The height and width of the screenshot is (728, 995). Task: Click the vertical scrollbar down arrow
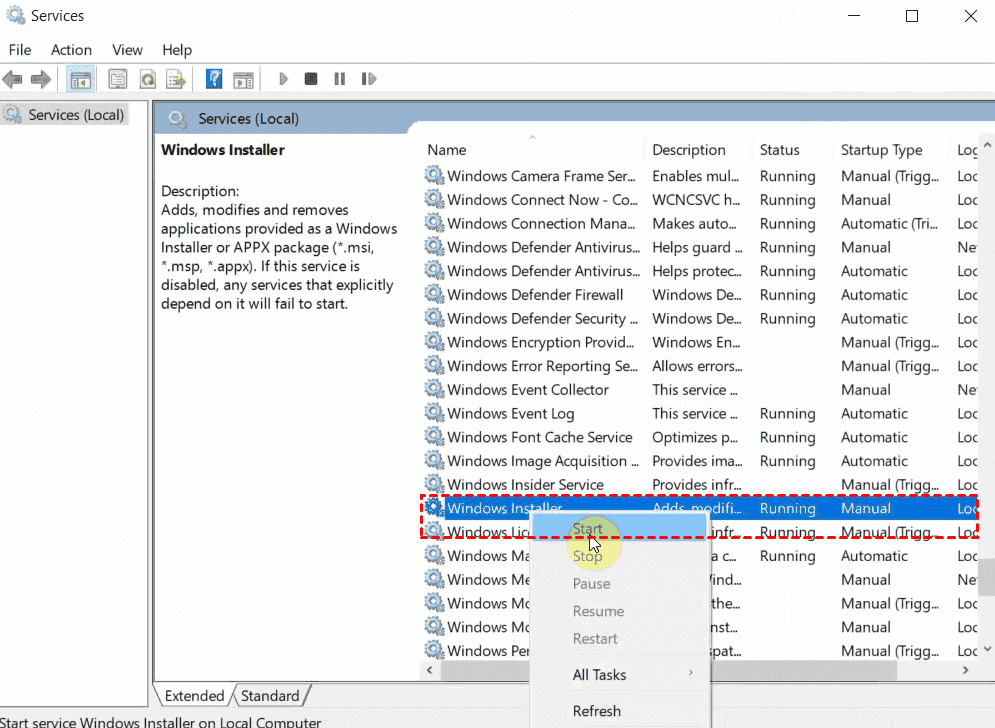[987, 649]
